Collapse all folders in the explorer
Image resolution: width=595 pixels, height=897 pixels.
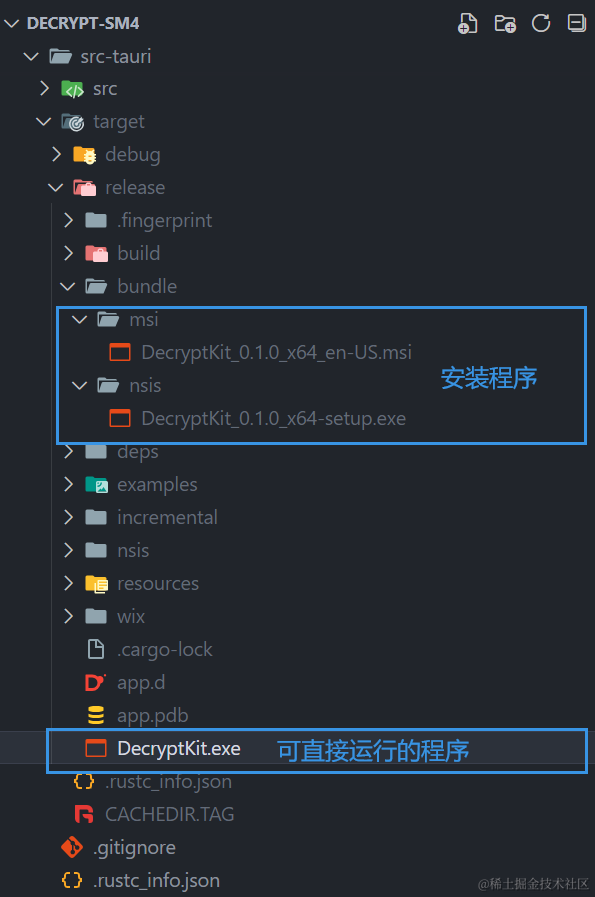click(576, 23)
